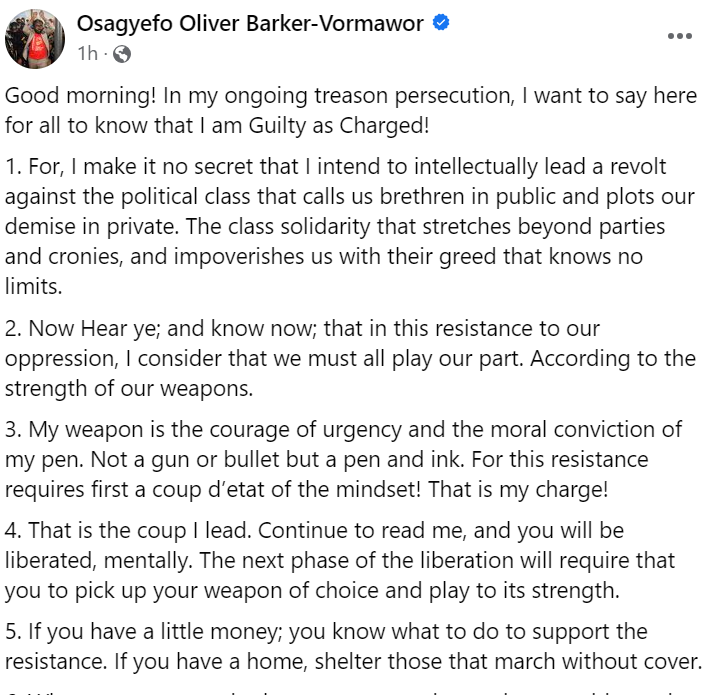Select paragraph 3 starting 'My weapon is'
This screenshot has height=695, width=710.
pyautogui.click(x=343, y=460)
